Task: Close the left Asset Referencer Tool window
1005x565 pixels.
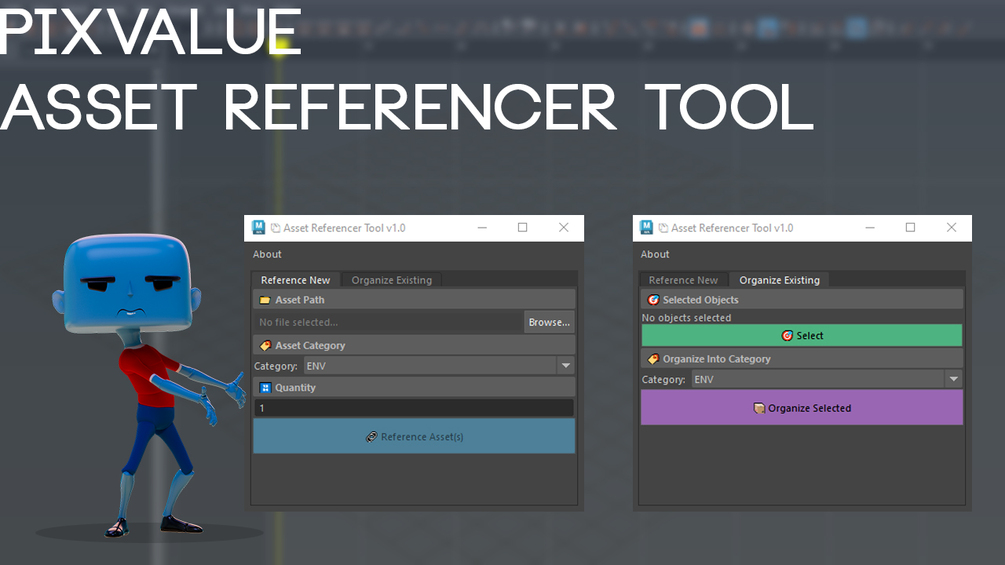Action: [x=563, y=228]
